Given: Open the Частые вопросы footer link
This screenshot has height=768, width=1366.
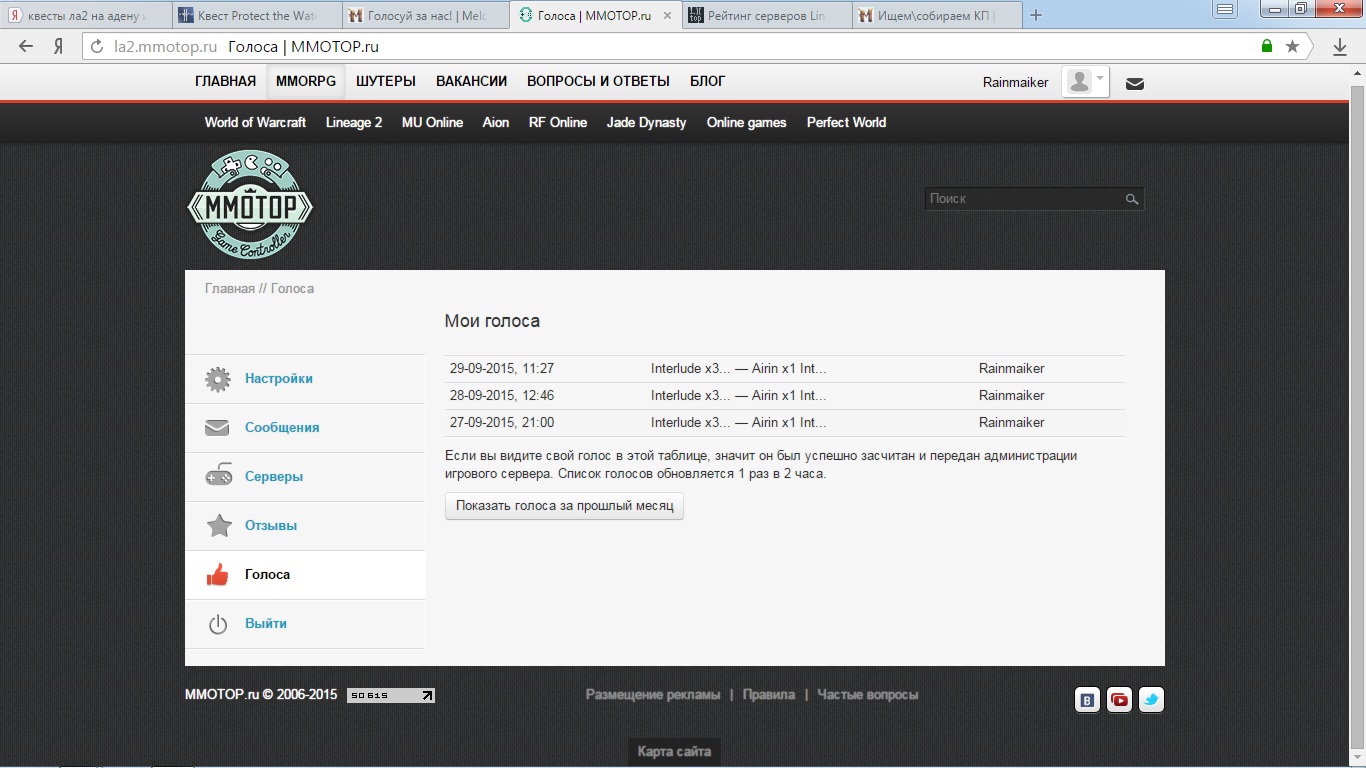Looking at the screenshot, I should (x=868, y=695).
